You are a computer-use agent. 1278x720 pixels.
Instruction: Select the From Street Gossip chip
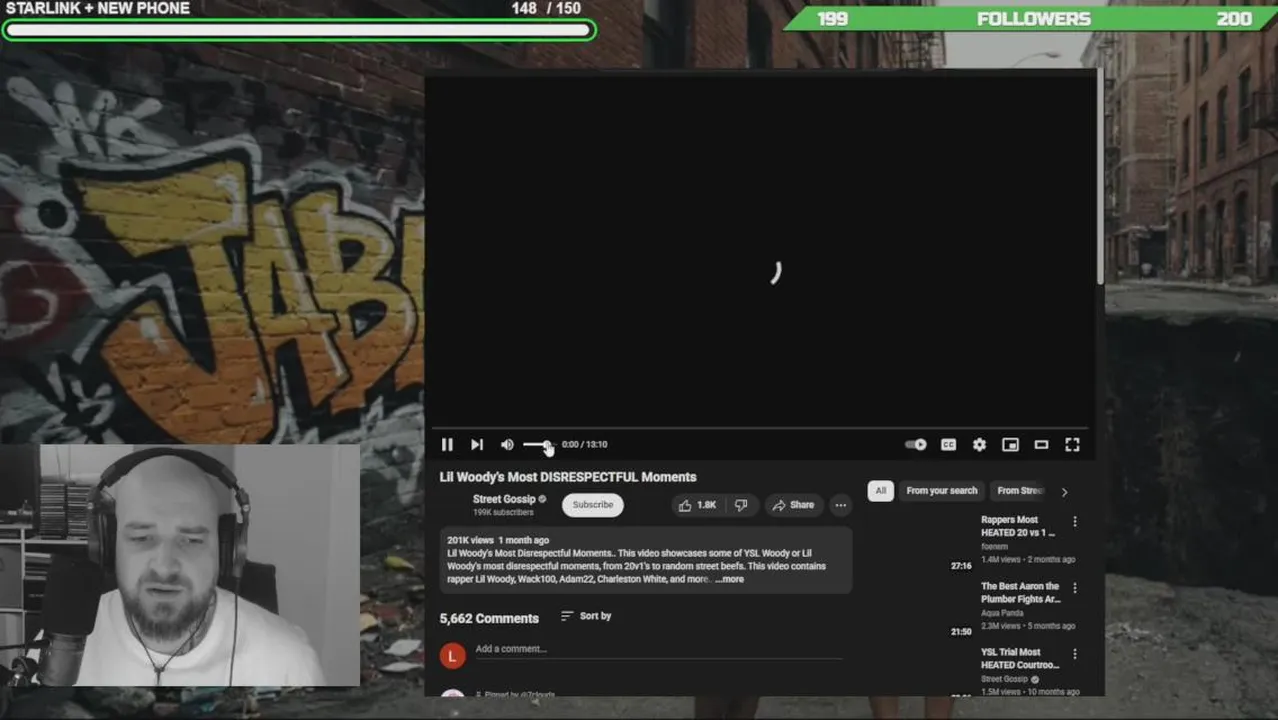(x=1020, y=491)
